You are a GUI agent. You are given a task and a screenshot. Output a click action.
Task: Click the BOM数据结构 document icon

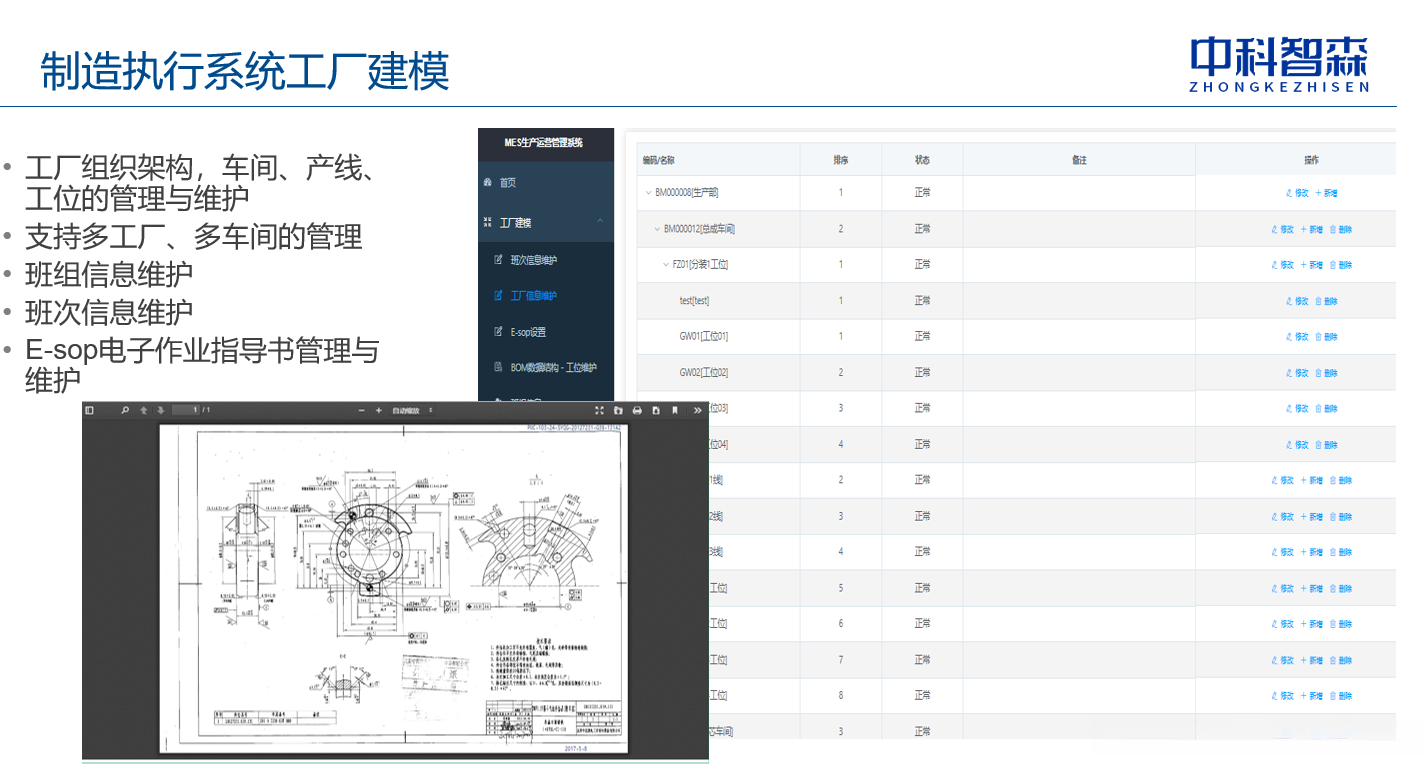[498, 368]
